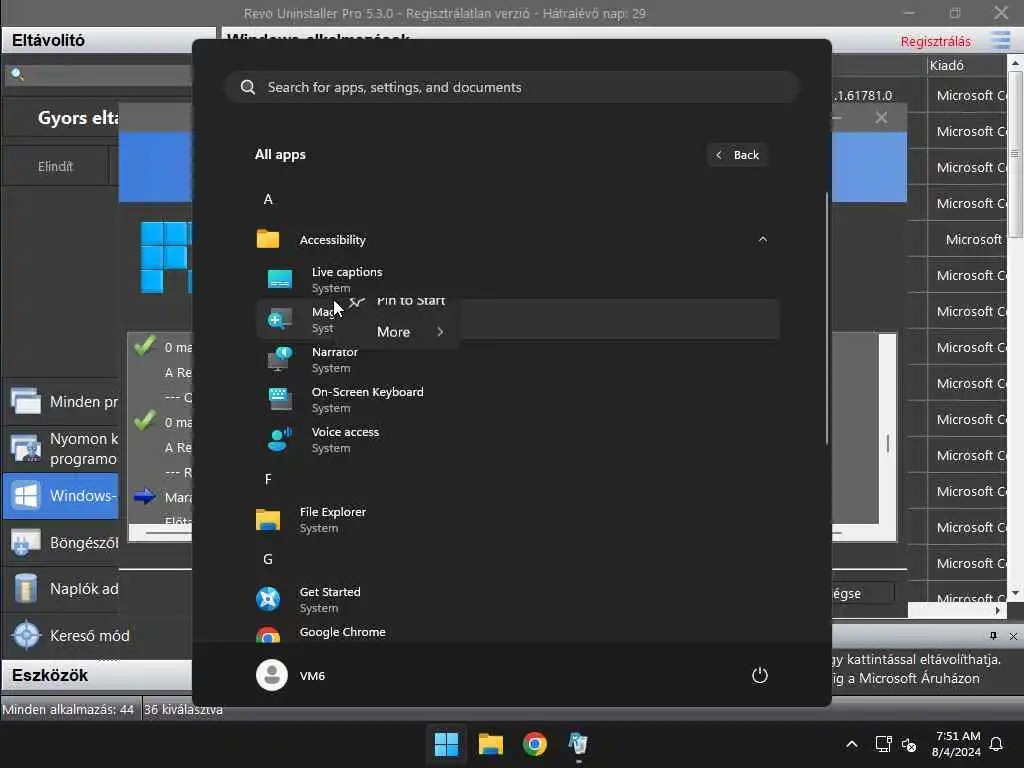Open File Explorer on taskbar
The image size is (1024, 768).
pyautogui.click(x=490, y=744)
